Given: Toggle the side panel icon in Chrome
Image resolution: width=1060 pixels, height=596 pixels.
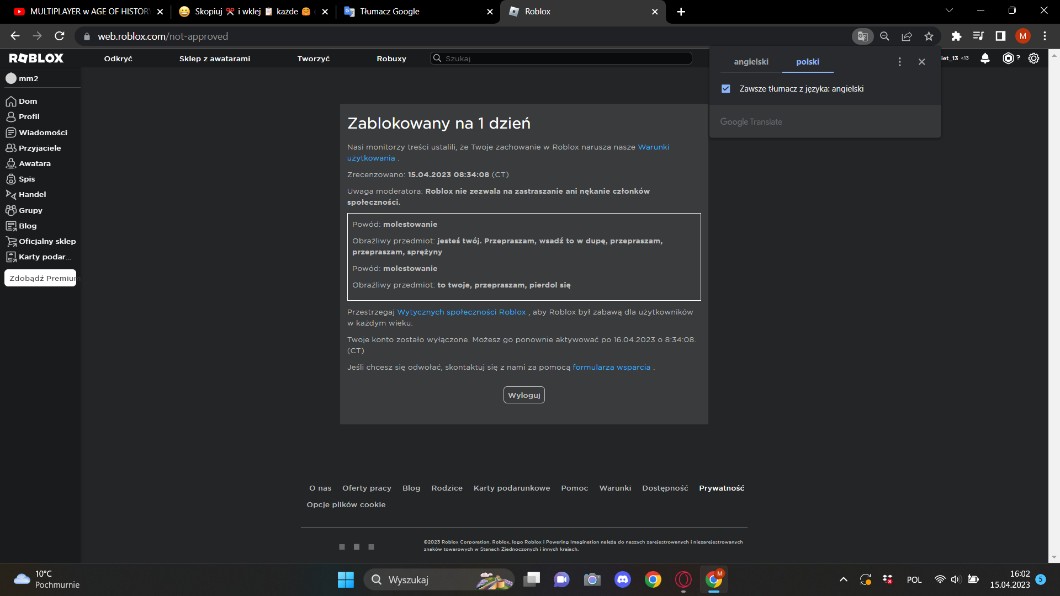Looking at the screenshot, I should click(1000, 36).
